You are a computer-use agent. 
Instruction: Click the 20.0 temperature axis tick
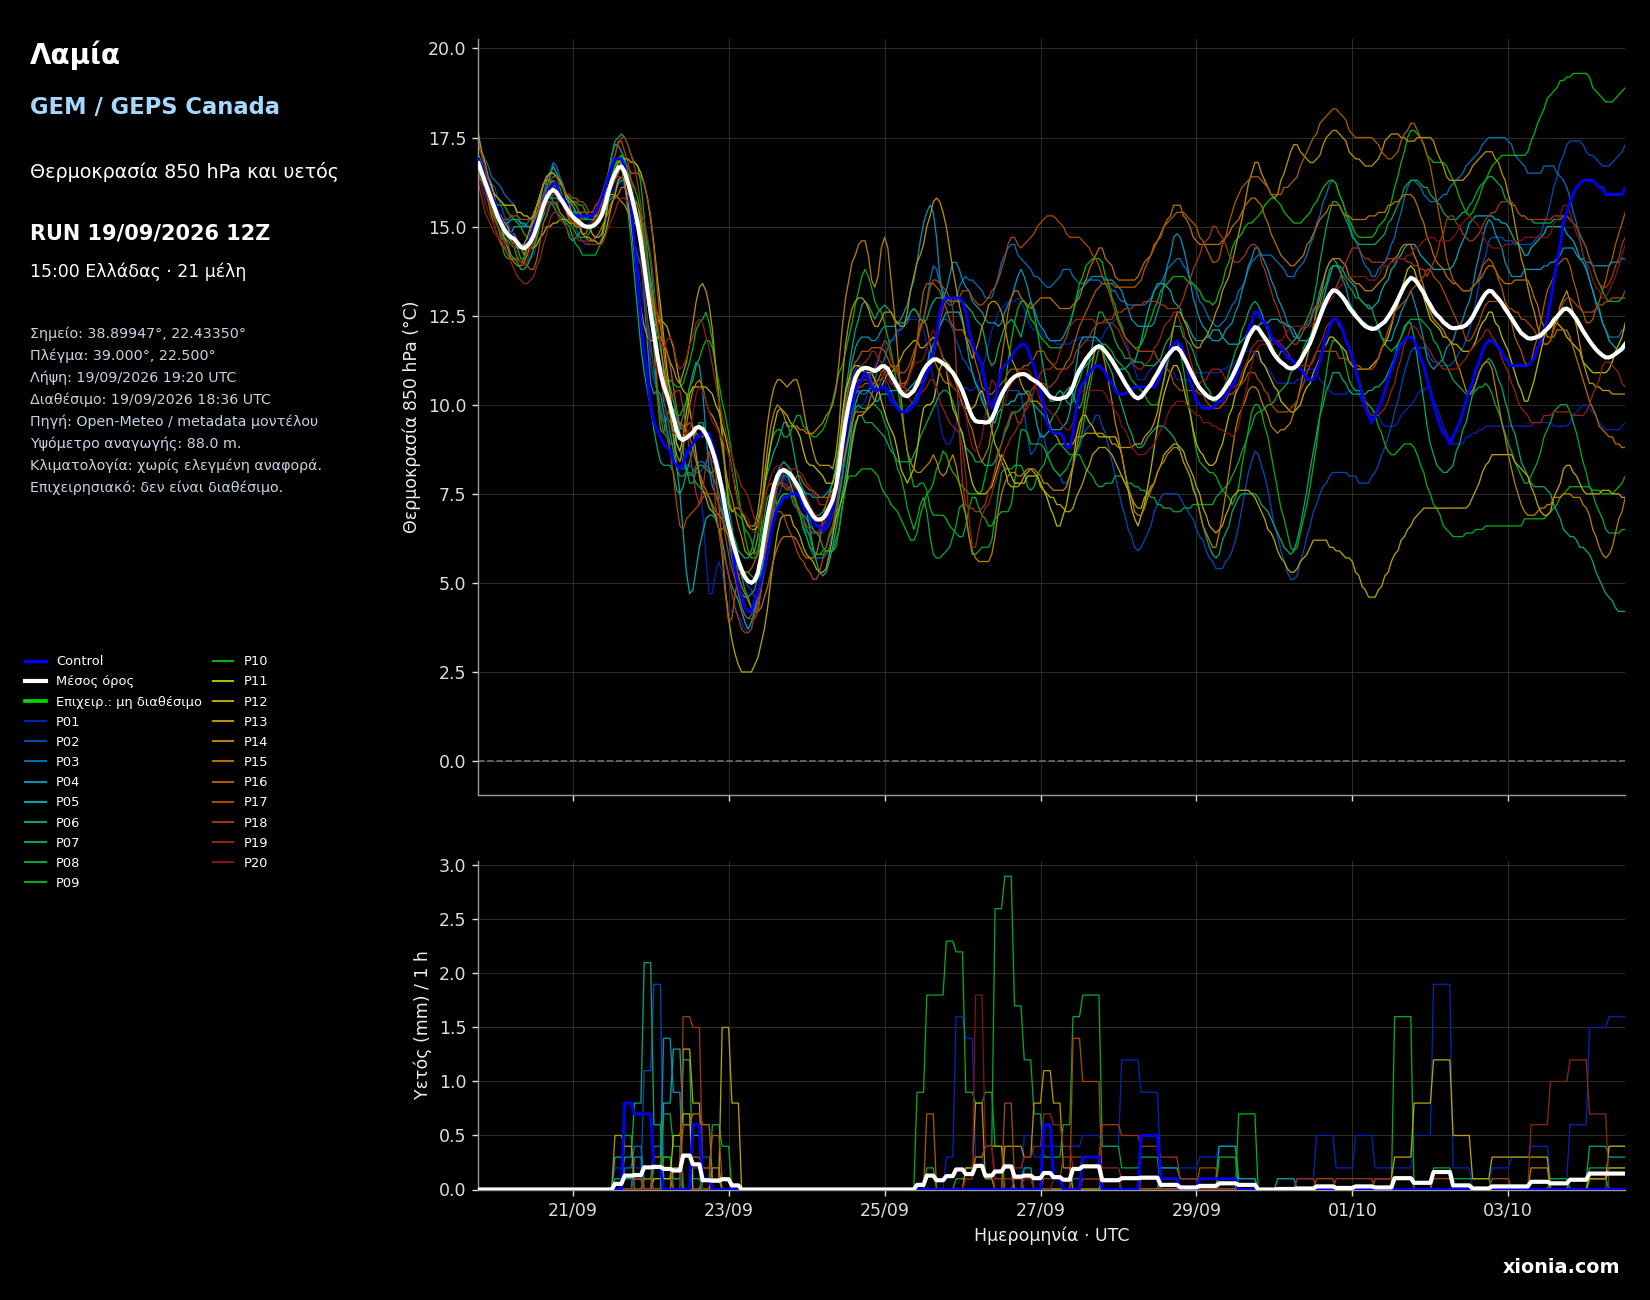click(x=446, y=49)
